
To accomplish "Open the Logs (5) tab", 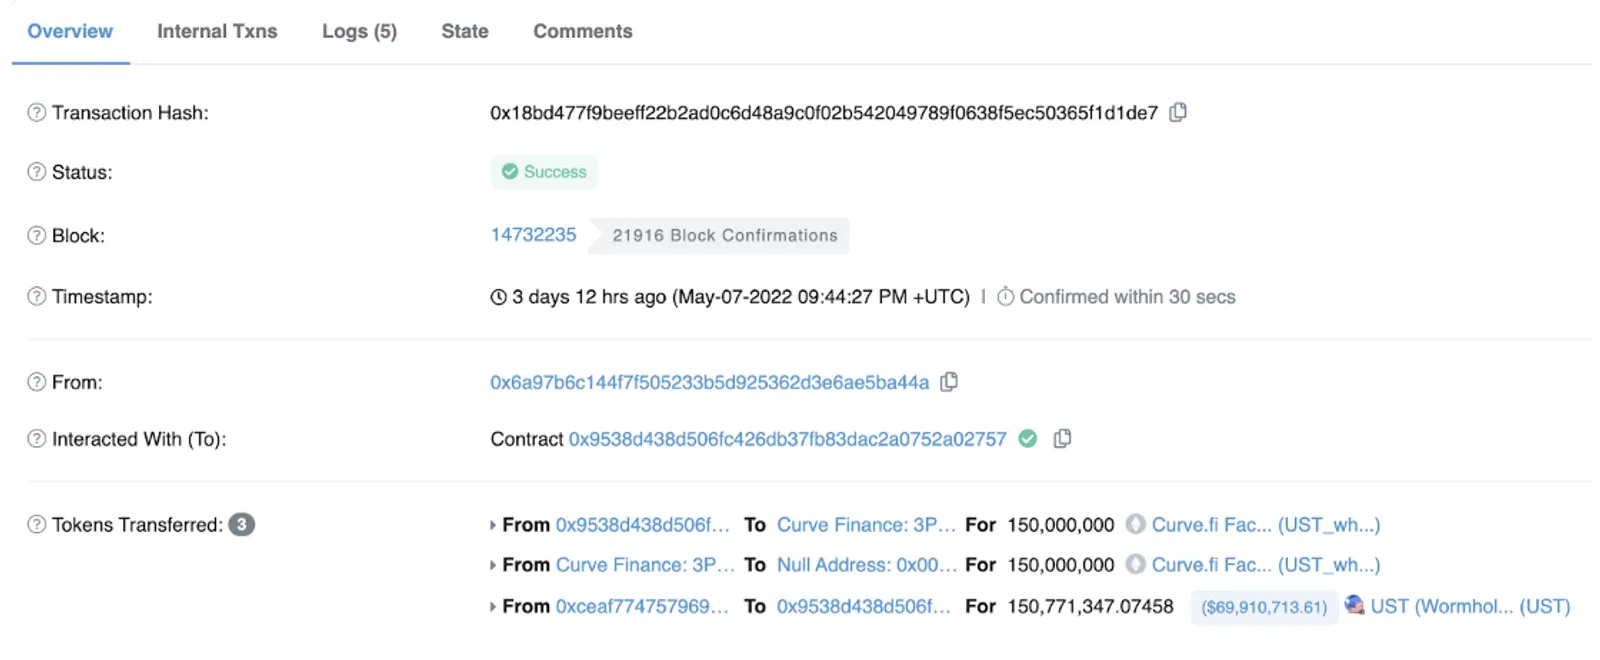I will (359, 31).
